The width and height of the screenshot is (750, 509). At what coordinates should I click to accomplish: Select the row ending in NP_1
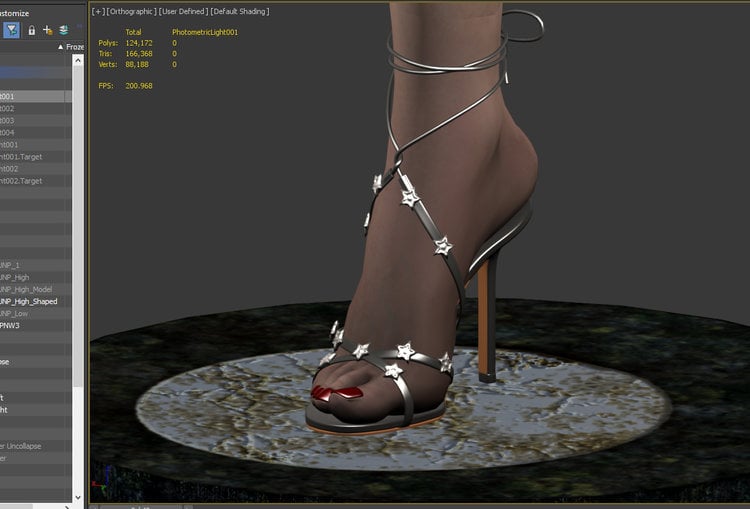(x=36, y=266)
